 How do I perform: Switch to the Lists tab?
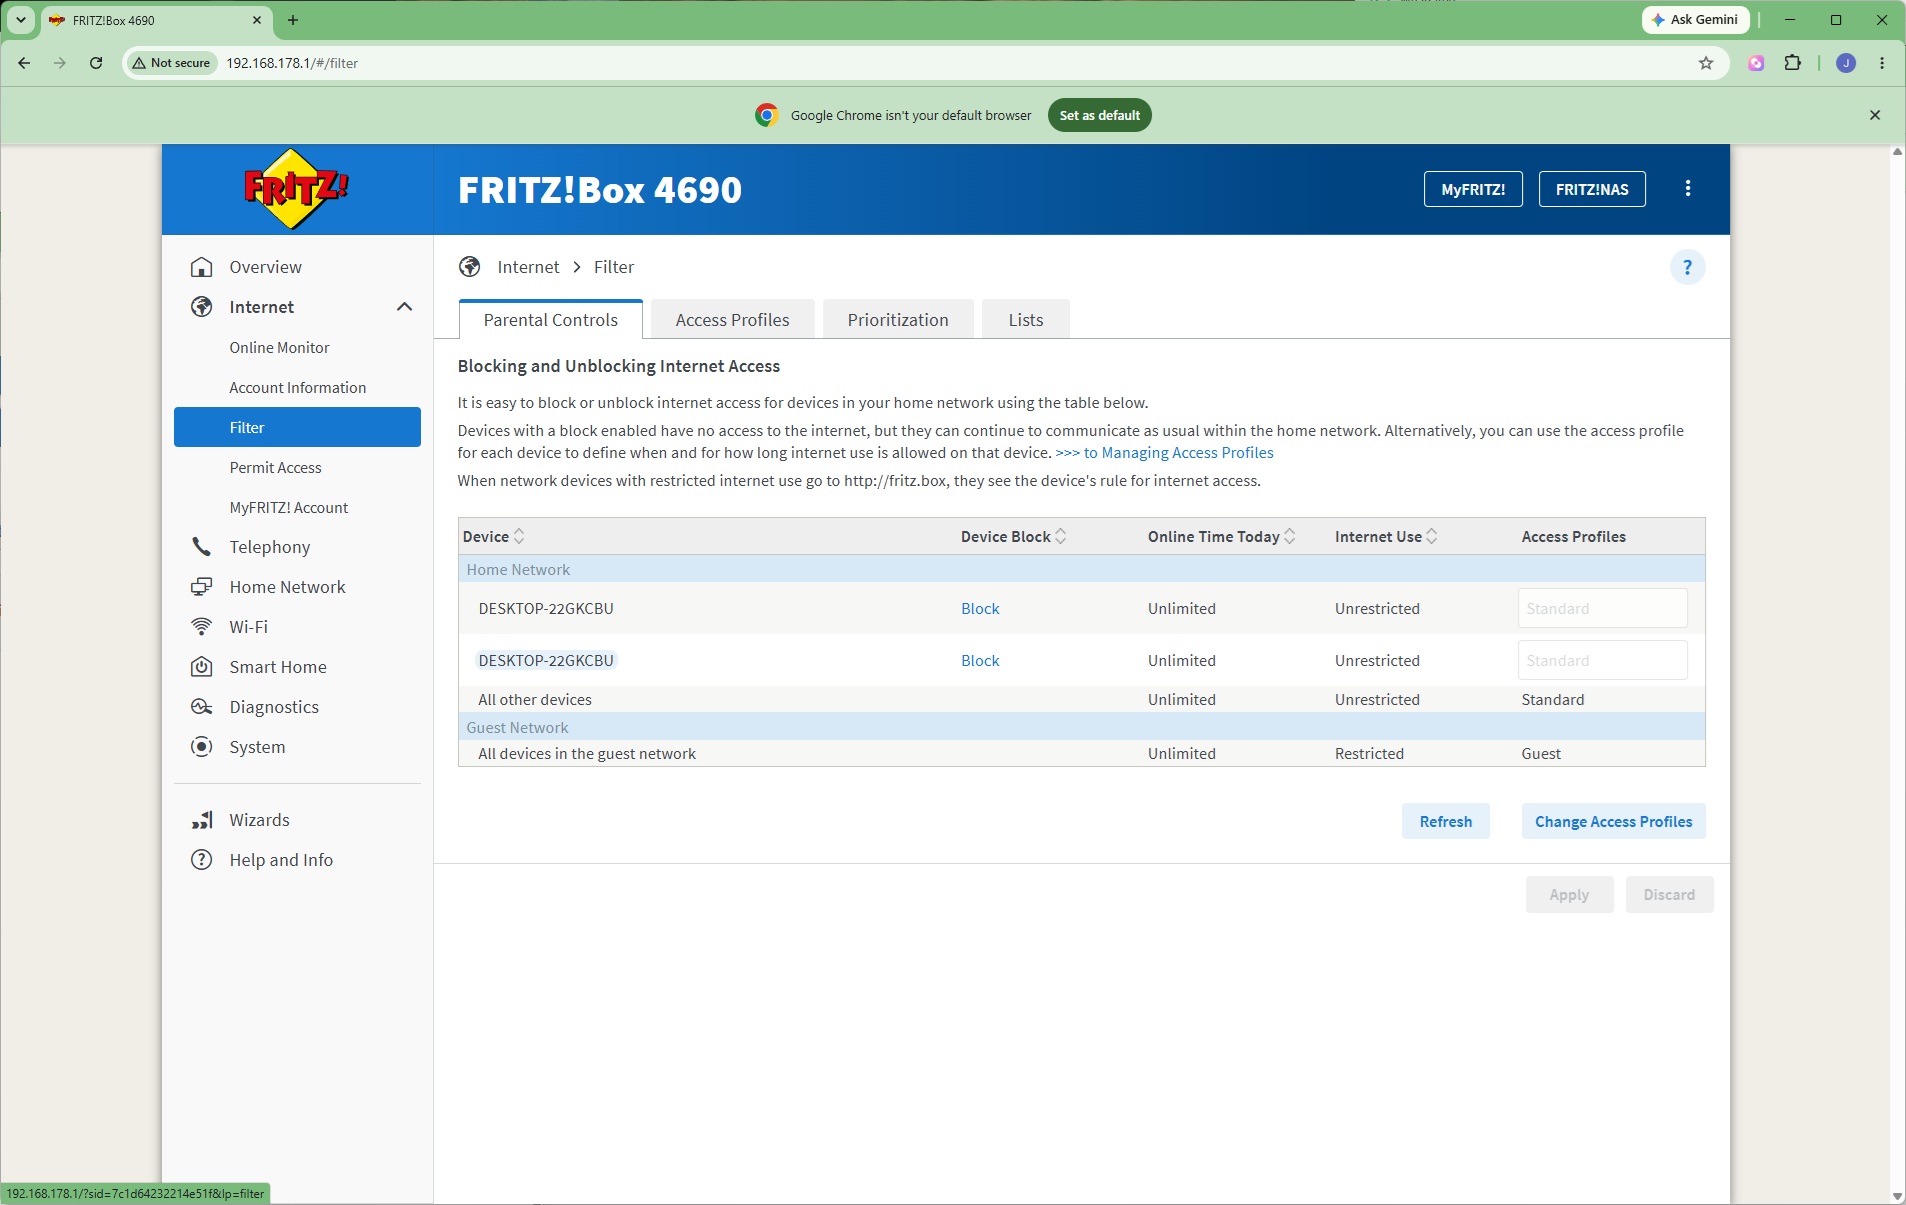click(1026, 320)
